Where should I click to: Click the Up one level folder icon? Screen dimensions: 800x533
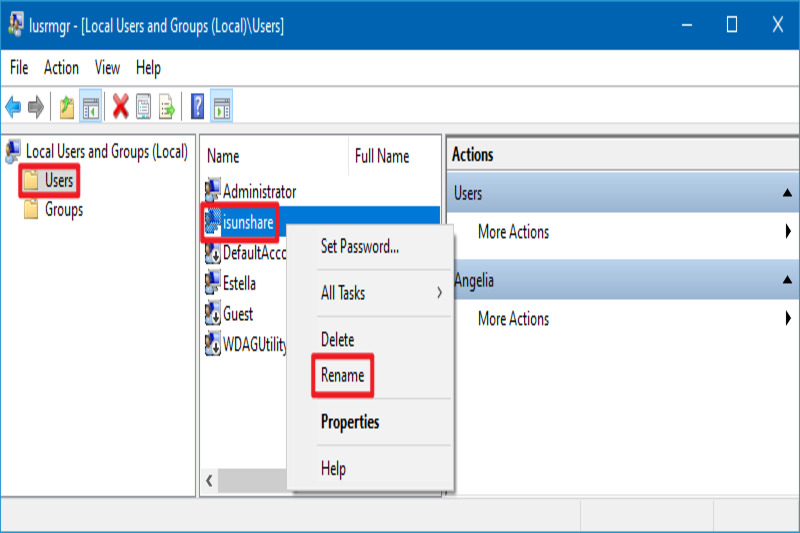[66, 106]
